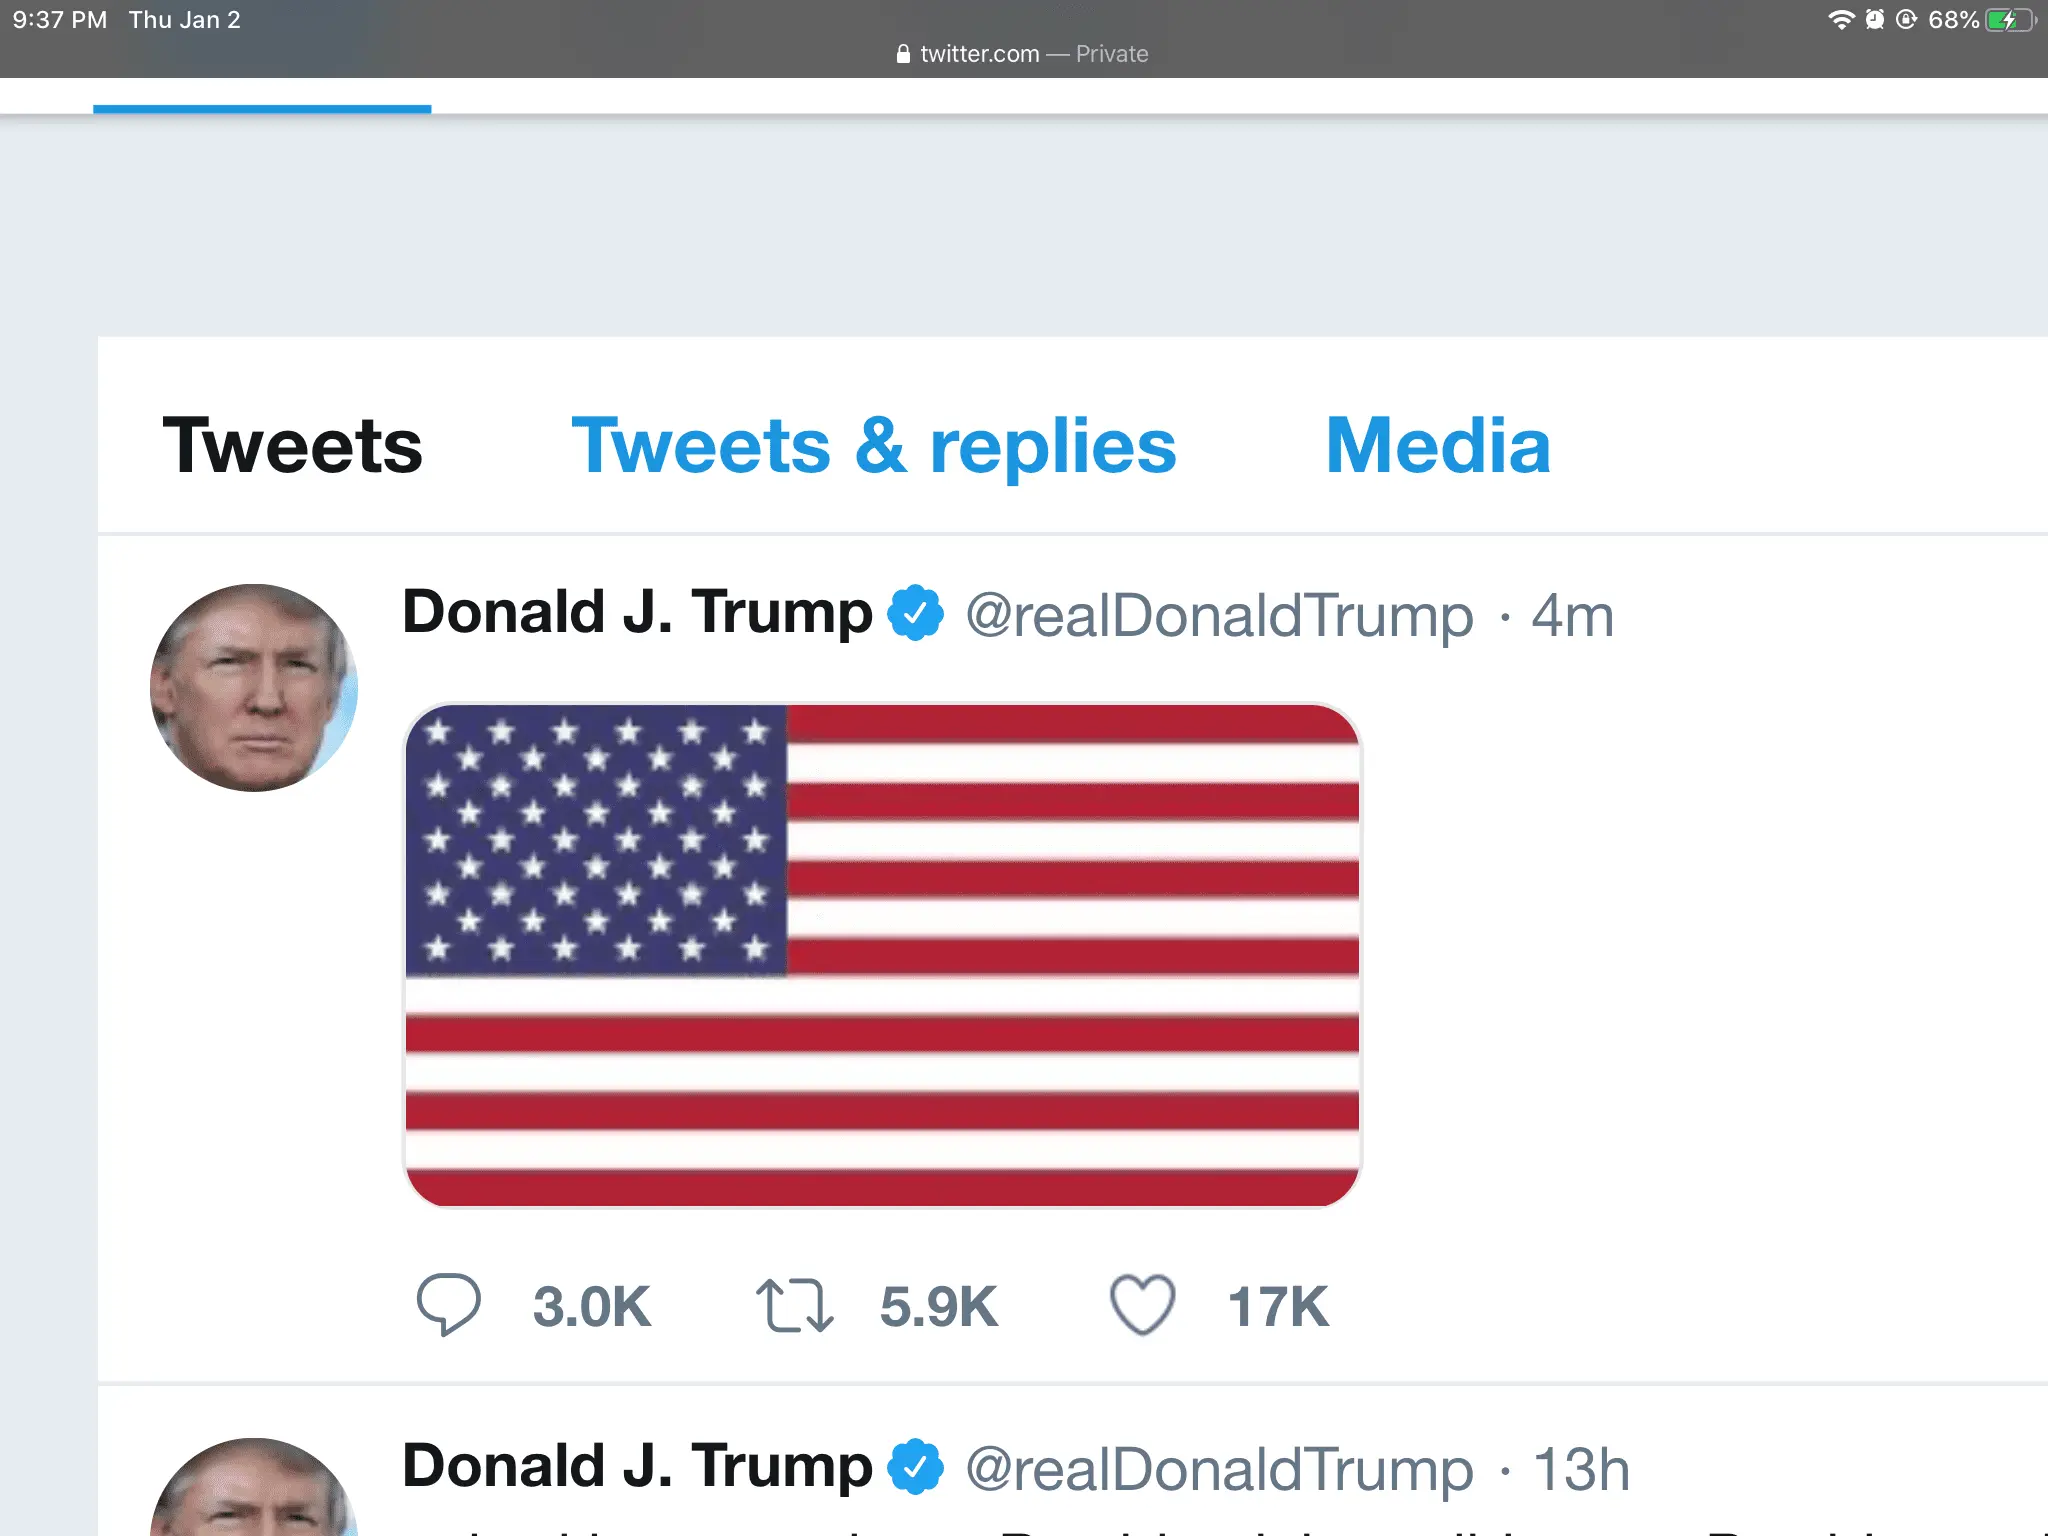The width and height of the screenshot is (2048, 1536).
Task: Click the verified badge on the 13h tweet
Action: coord(917,1467)
